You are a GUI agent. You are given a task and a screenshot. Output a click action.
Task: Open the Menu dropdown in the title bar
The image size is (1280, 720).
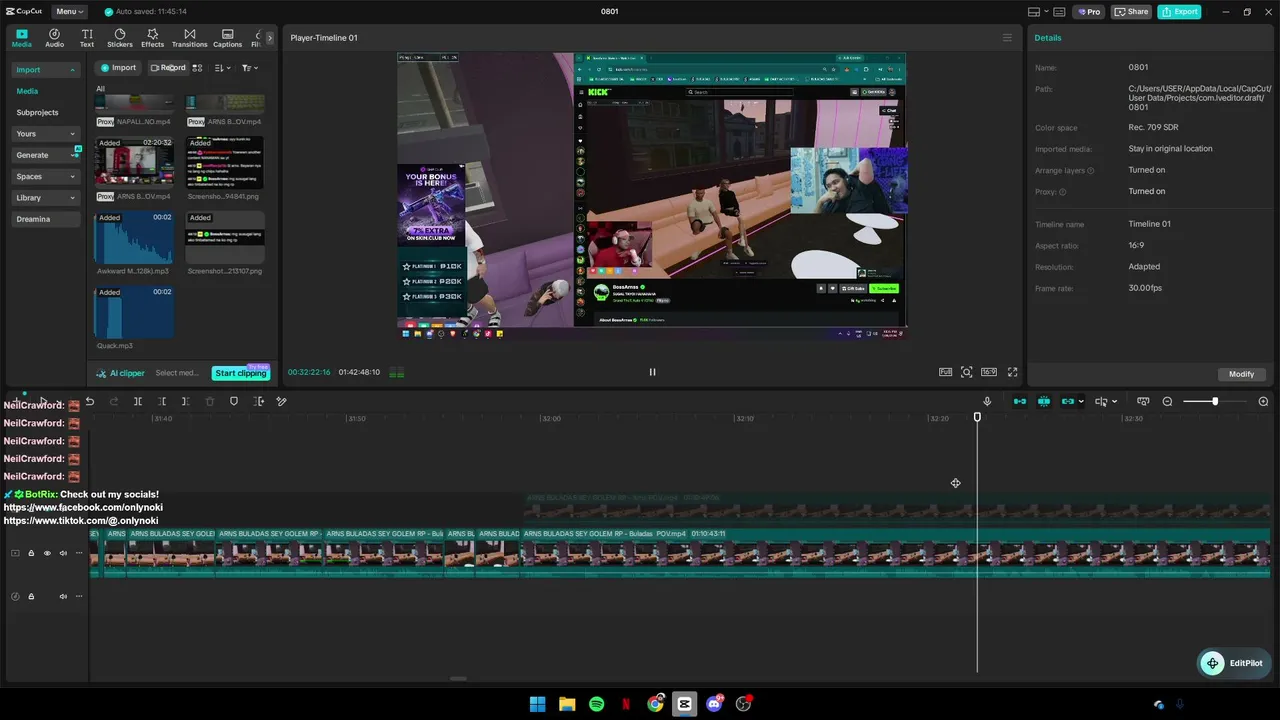pyautogui.click(x=69, y=12)
